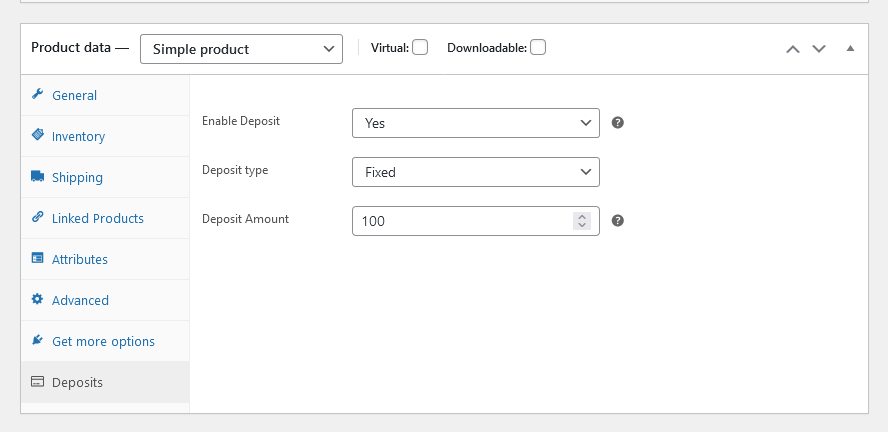Click the Deposit type label

[235, 170]
